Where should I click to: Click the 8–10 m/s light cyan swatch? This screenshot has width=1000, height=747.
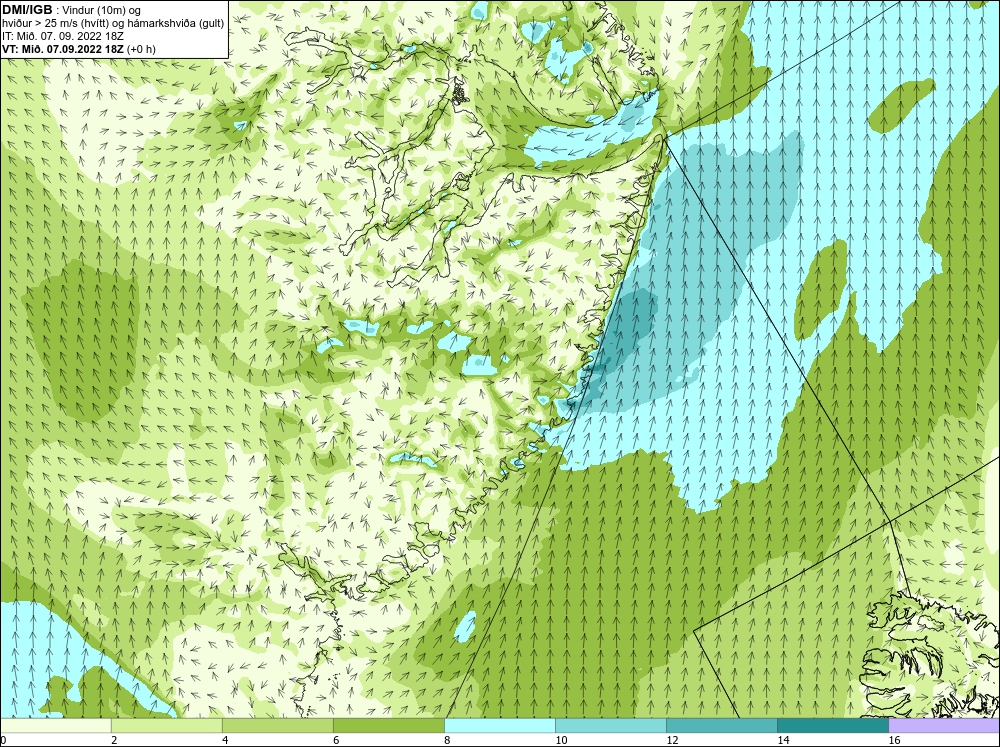pos(500,725)
